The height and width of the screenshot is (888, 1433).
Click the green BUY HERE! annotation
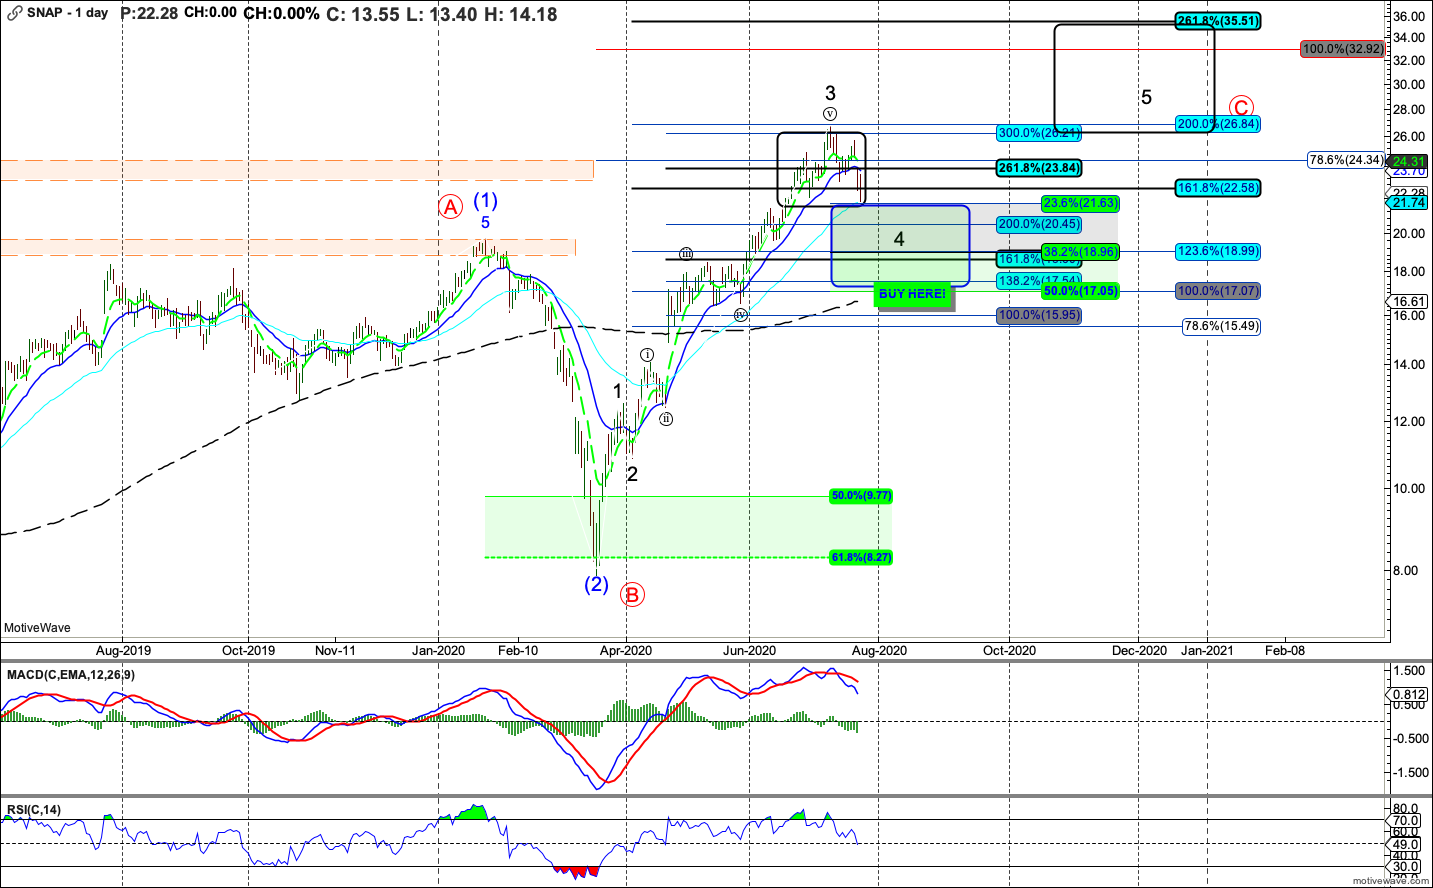click(912, 294)
